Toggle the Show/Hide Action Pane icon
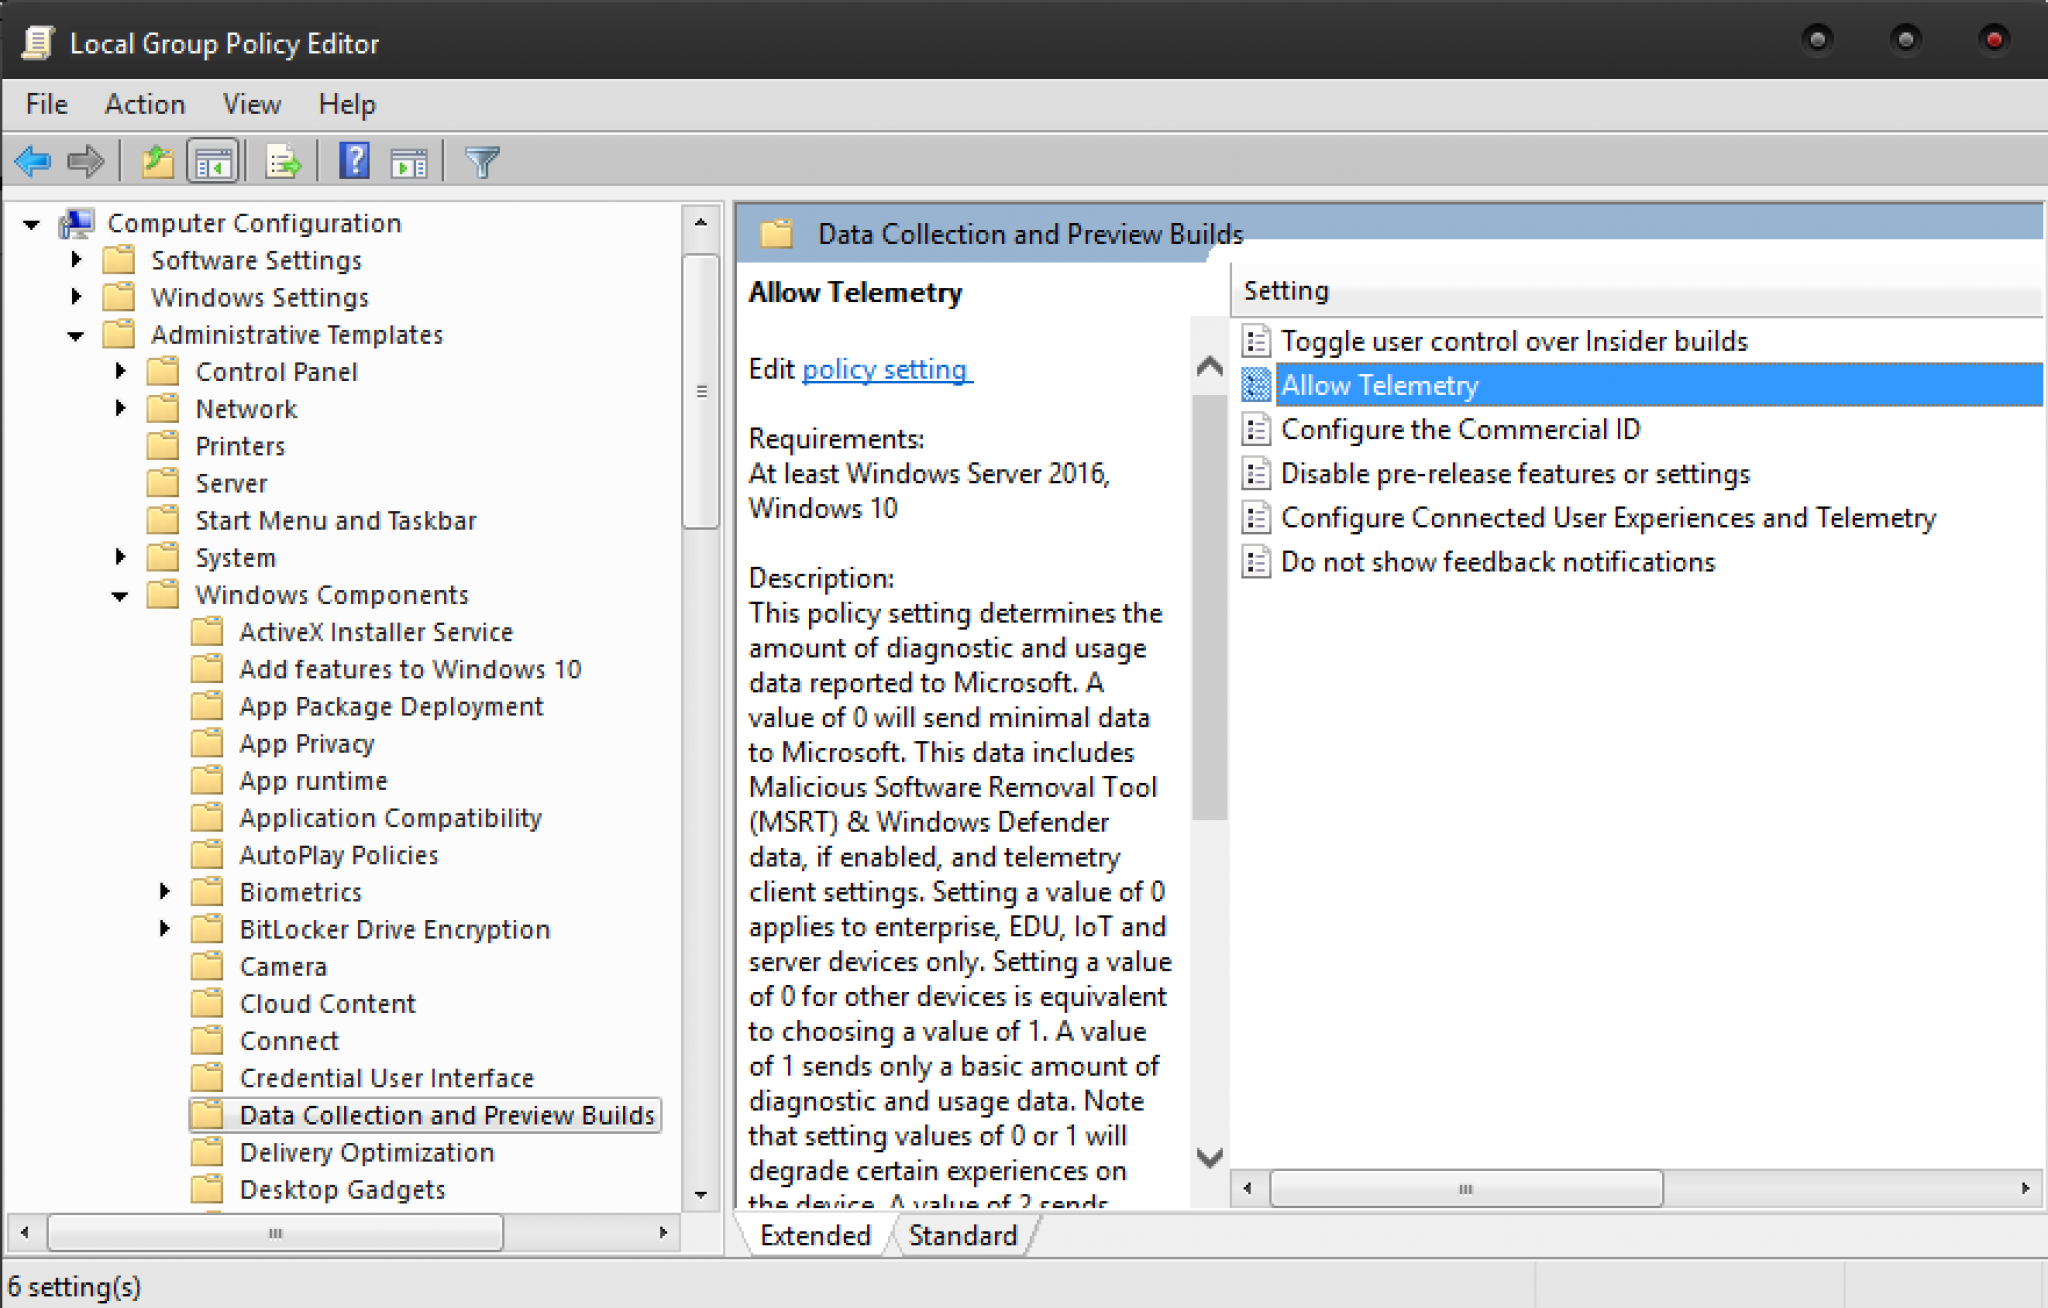The width and height of the screenshot is (2048, 1308). pos(409,161)
